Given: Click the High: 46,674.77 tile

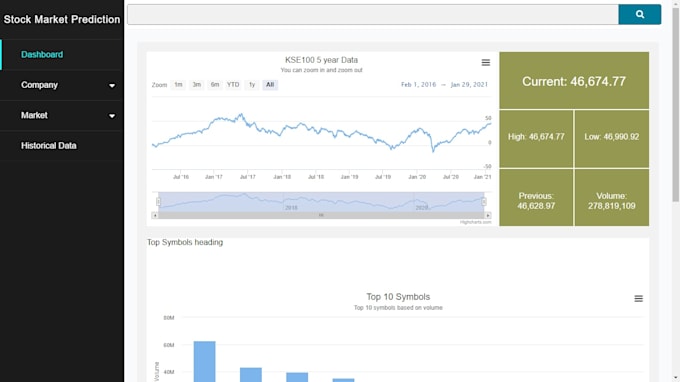Looking at the screenshot, I should click(536, 139).
